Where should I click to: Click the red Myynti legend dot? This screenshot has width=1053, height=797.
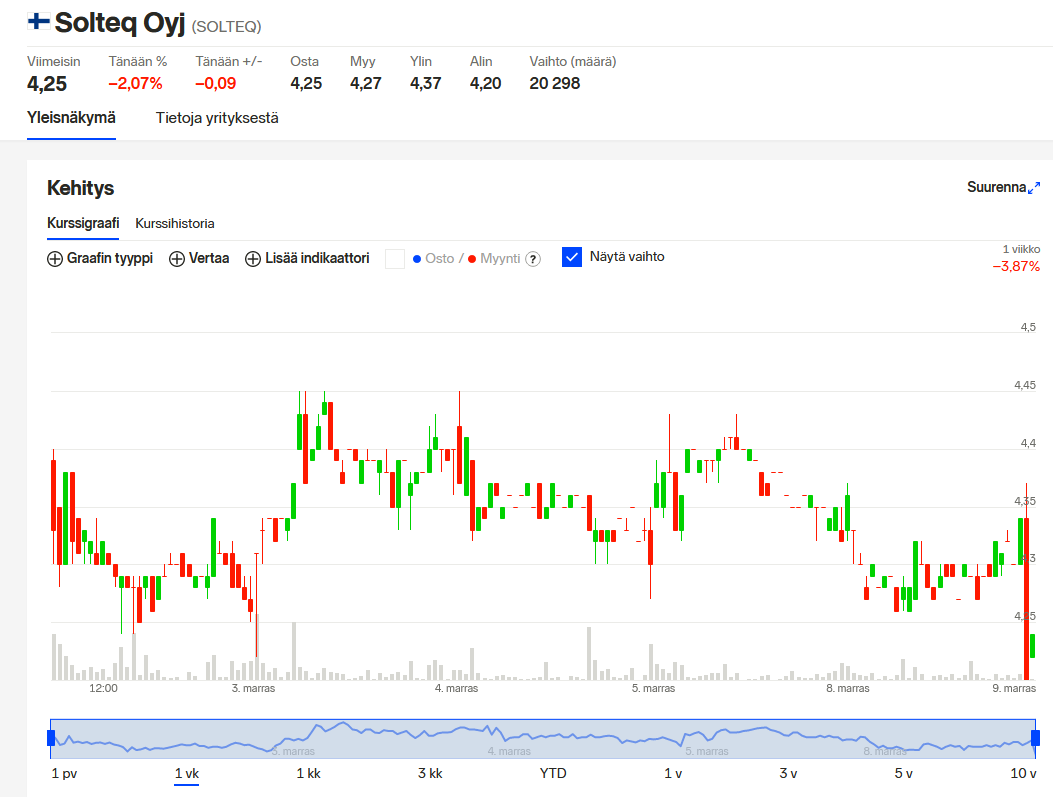click(x=472, y=259)
